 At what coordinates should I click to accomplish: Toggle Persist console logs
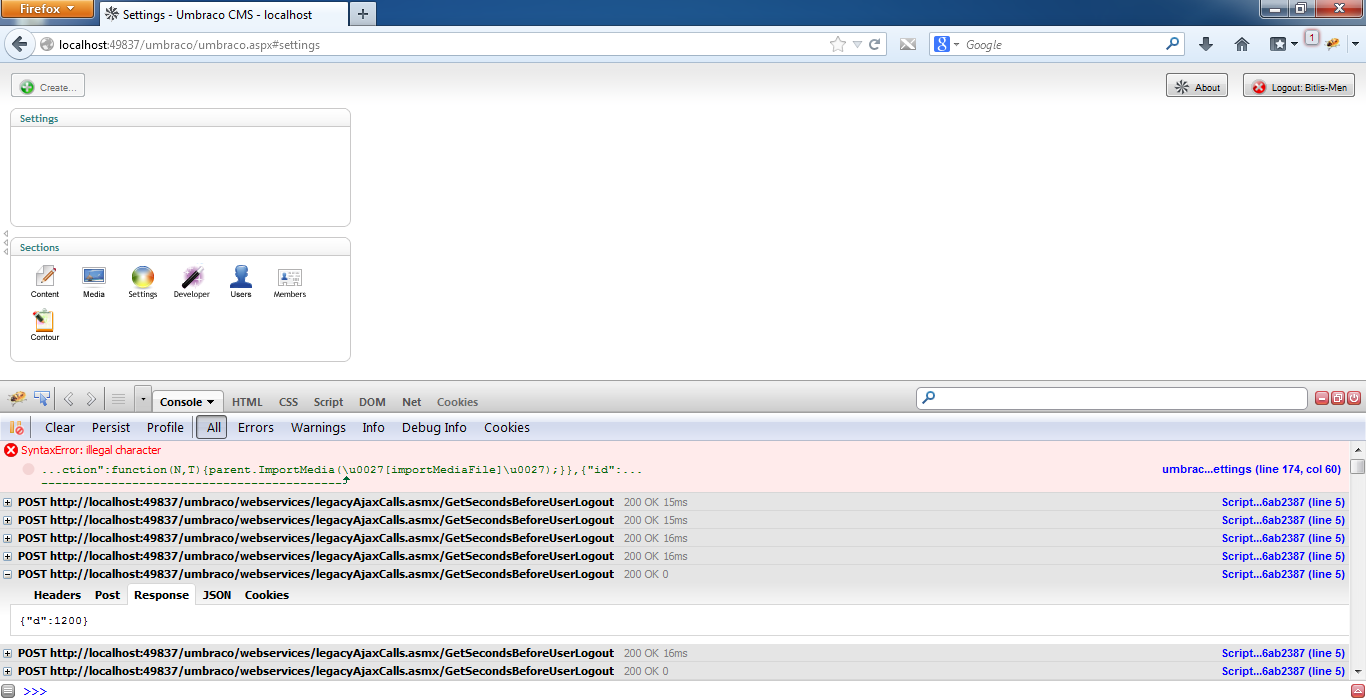pyautogui.click(x=111, y=428)
